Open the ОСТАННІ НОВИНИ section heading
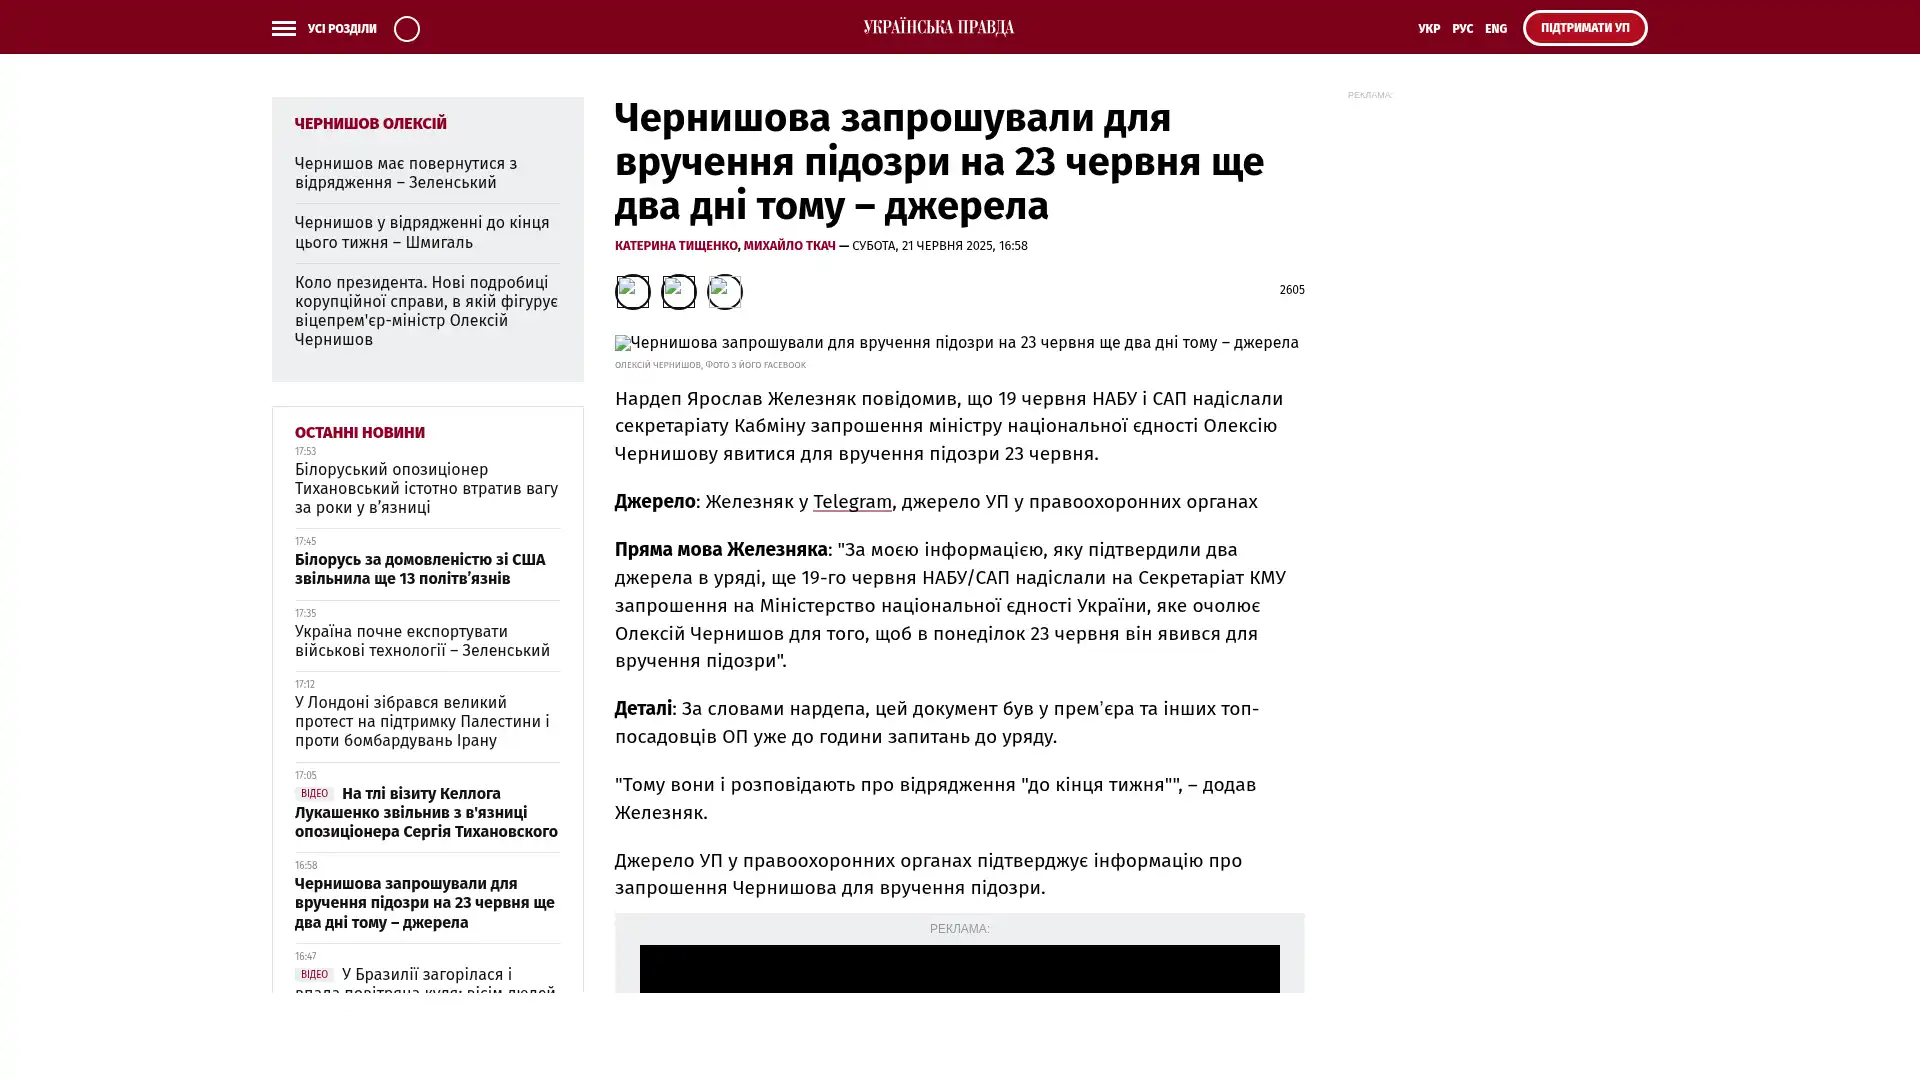Screen dimensions: 1920x1080 click(359, 433)
